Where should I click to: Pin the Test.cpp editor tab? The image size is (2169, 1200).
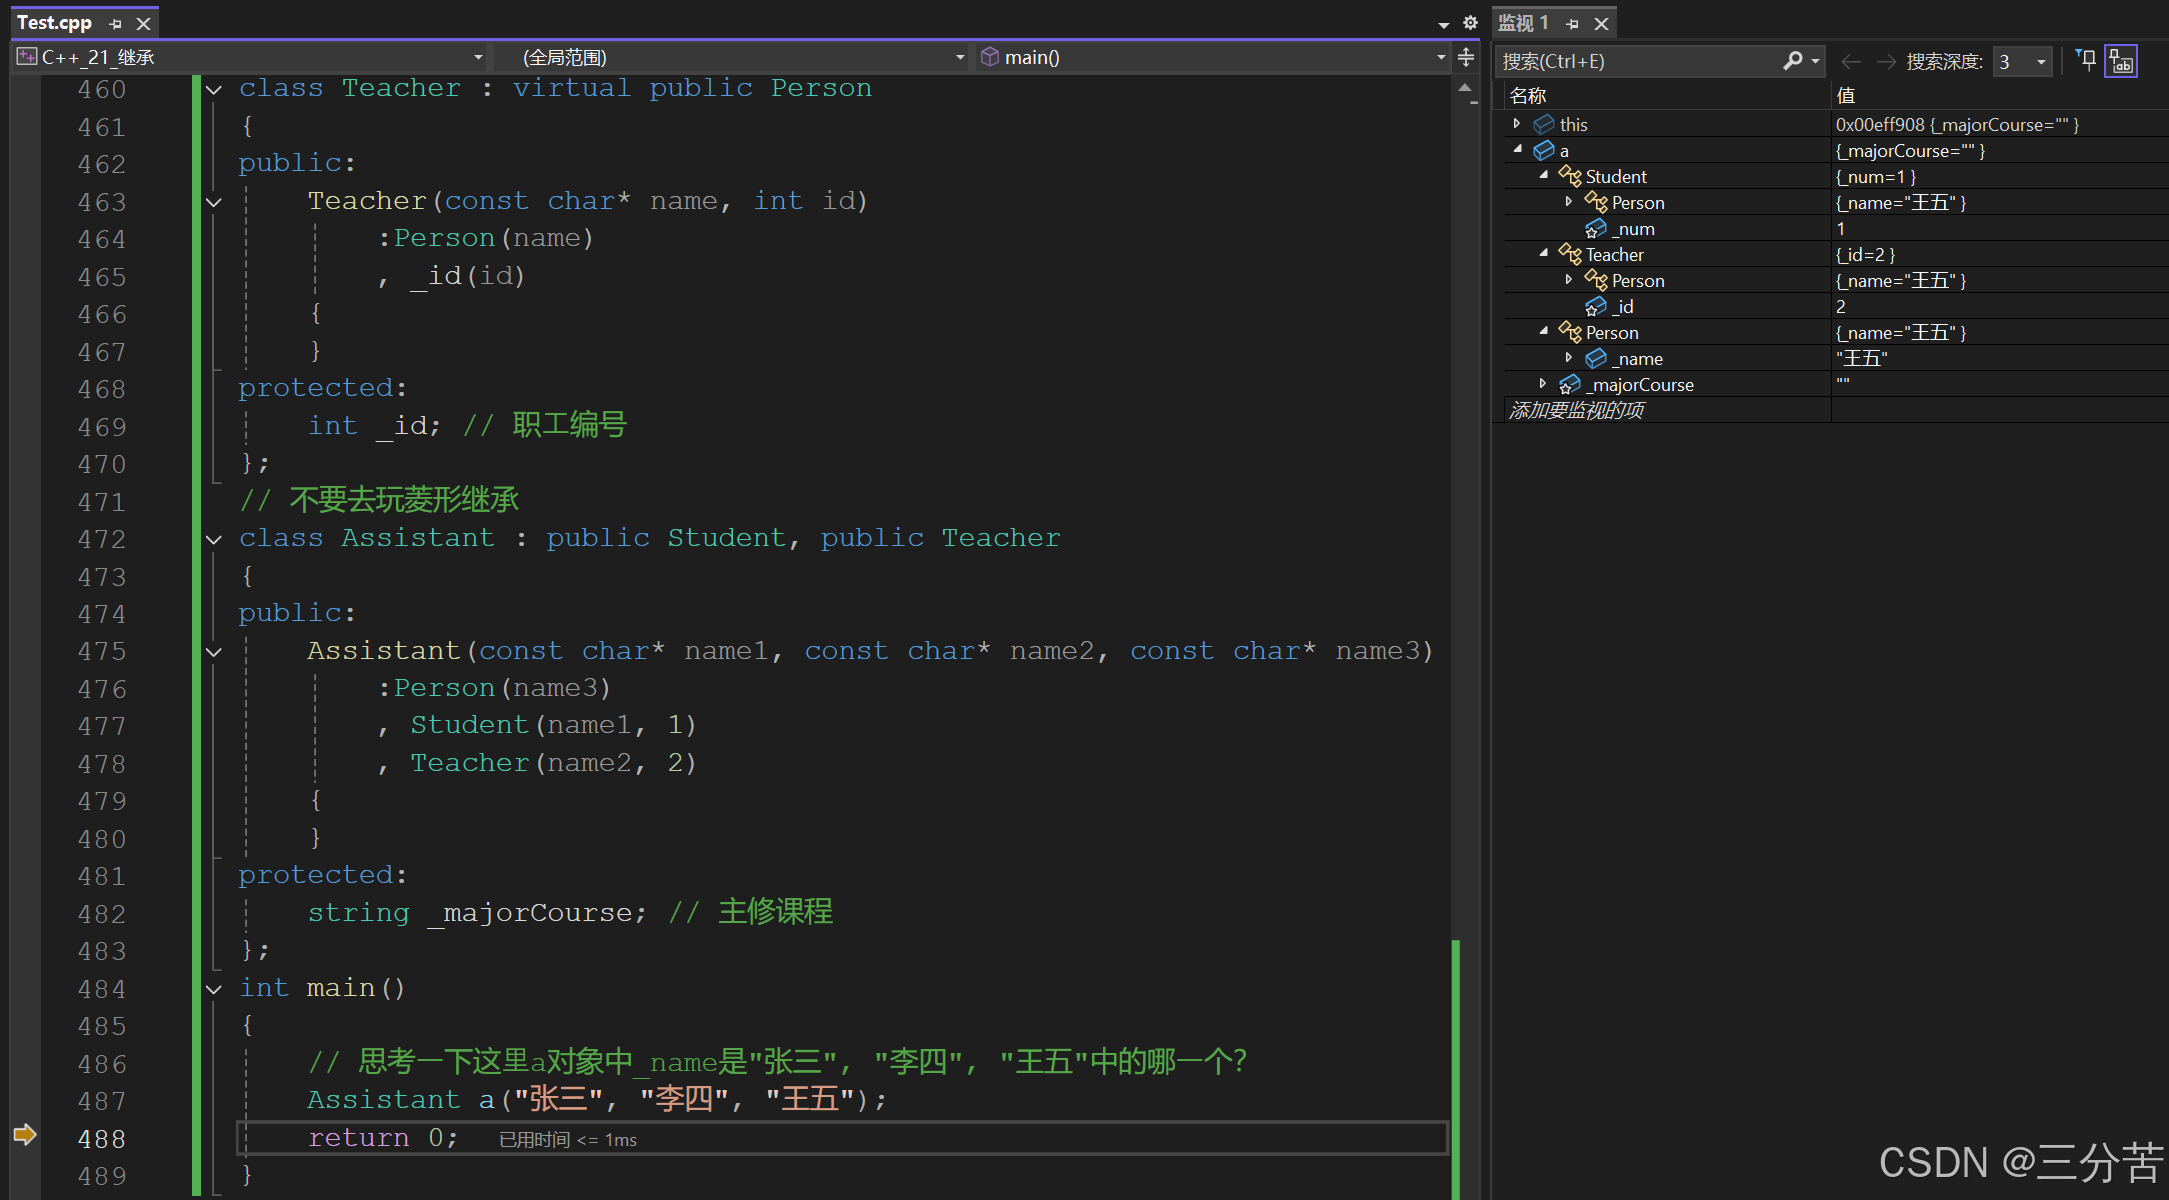coord(116,23)
